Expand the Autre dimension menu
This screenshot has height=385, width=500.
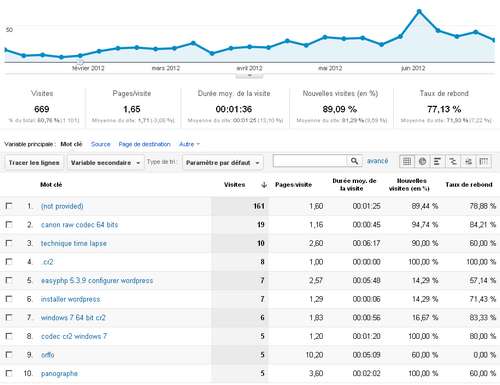[x=189, y=144]
